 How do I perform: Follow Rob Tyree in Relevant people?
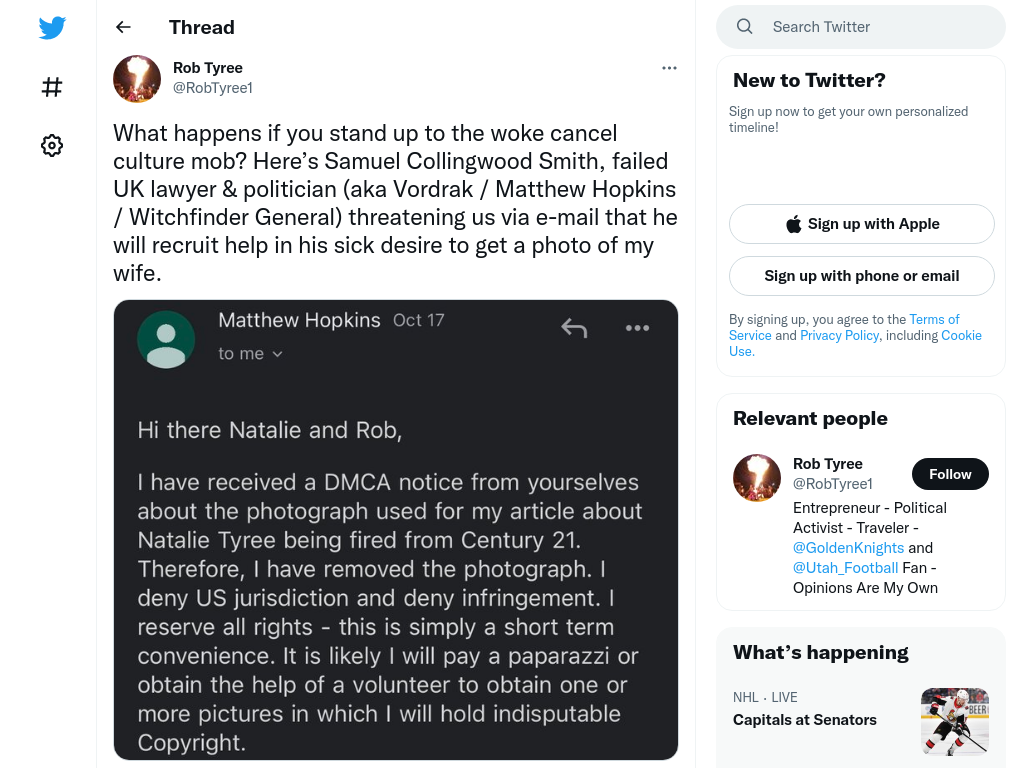[x=950, y=474]
